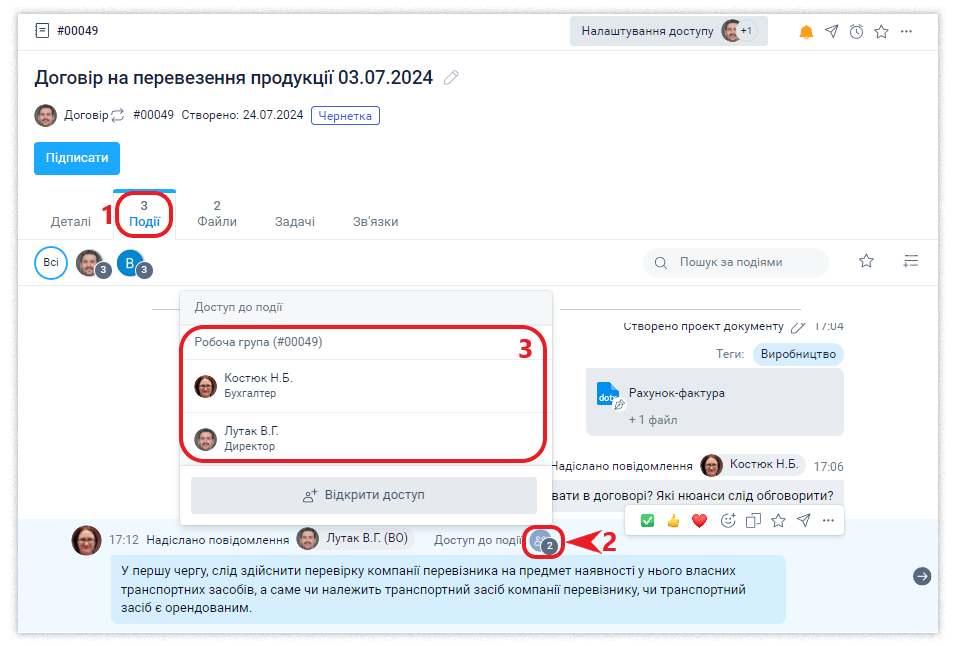This screenshot has height=646, width=956.
Task: React with the thumbs up emoji
Action: (674, 520)
